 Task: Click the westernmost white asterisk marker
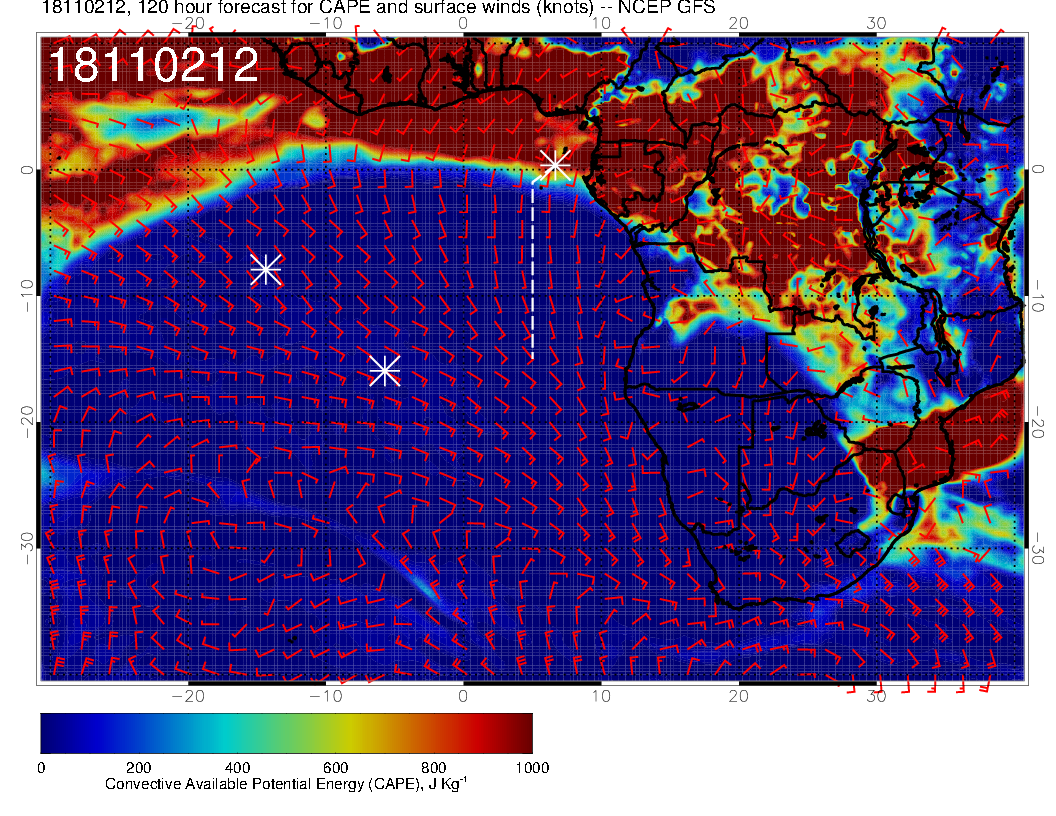[x=265, y=269]
